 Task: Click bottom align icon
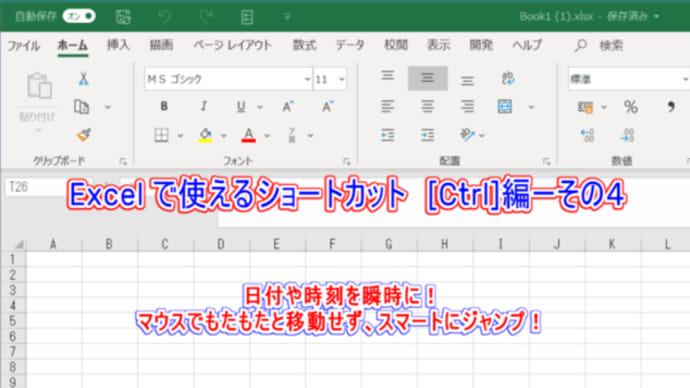tap(467, 81)
